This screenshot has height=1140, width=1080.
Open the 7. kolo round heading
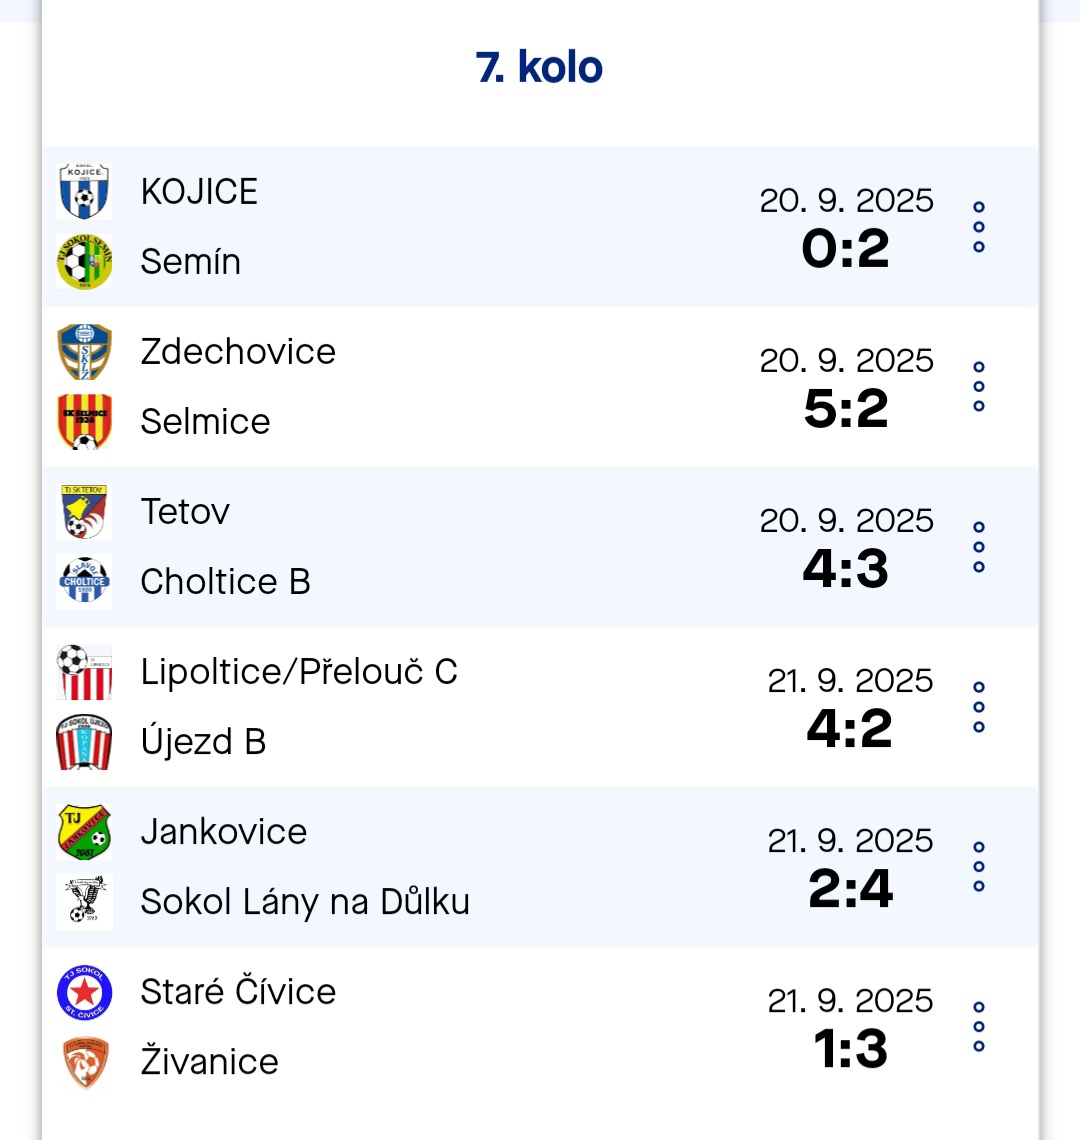(x=539, y=68)
